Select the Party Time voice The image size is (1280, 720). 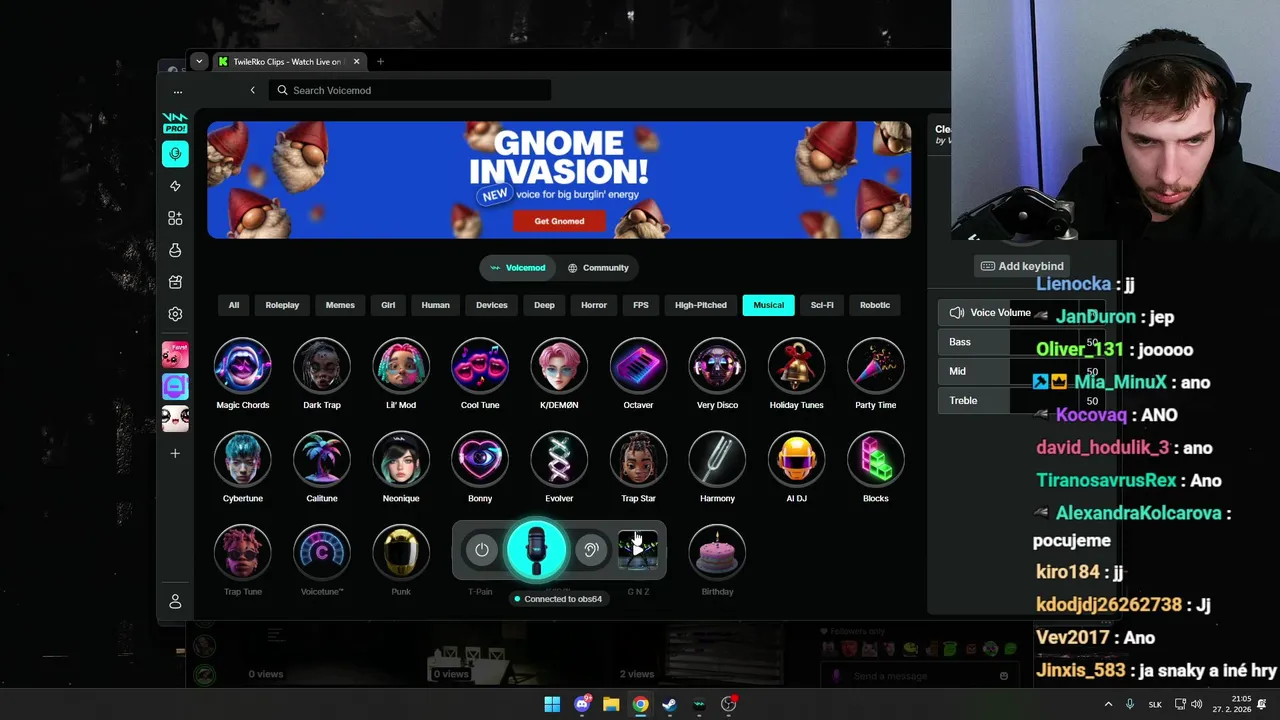875,366
